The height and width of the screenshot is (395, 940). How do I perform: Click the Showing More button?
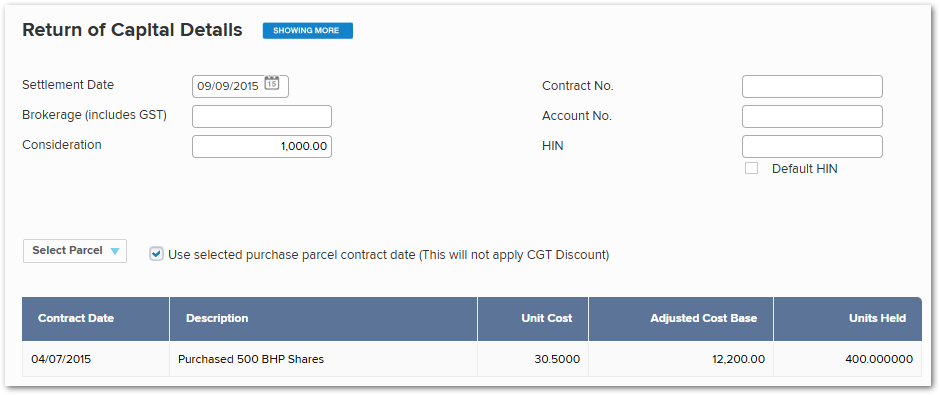tap(308, 31)
